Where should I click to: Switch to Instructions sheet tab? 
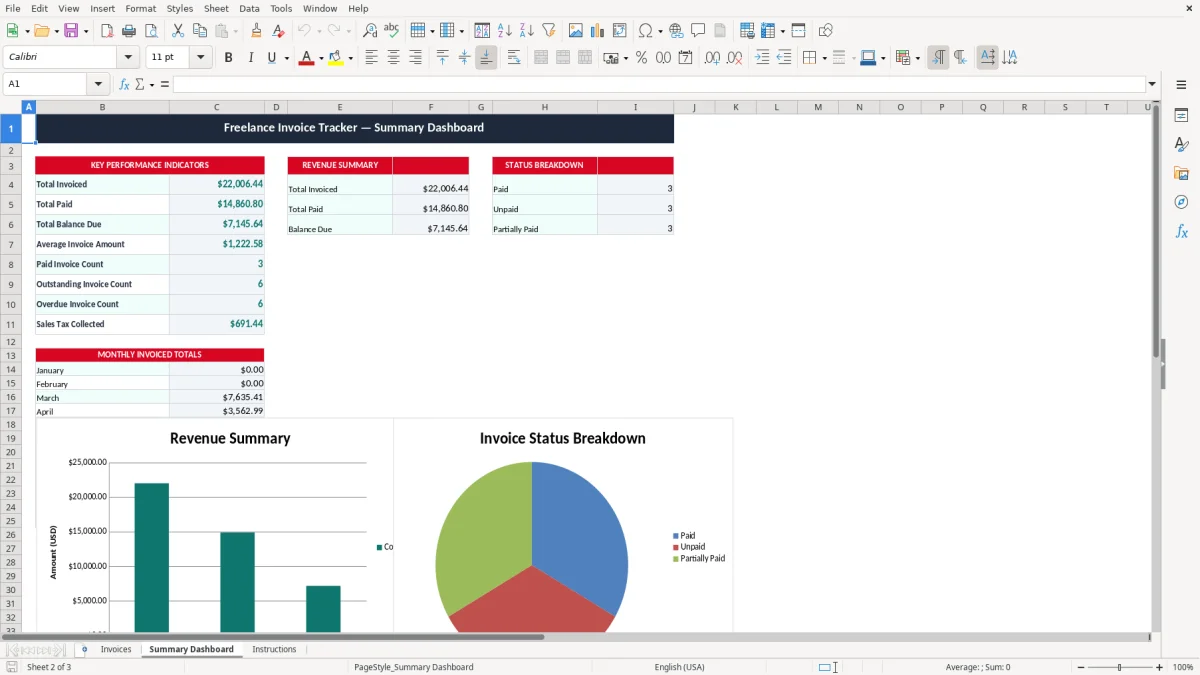pyautogui.click(x=274, y=649)
